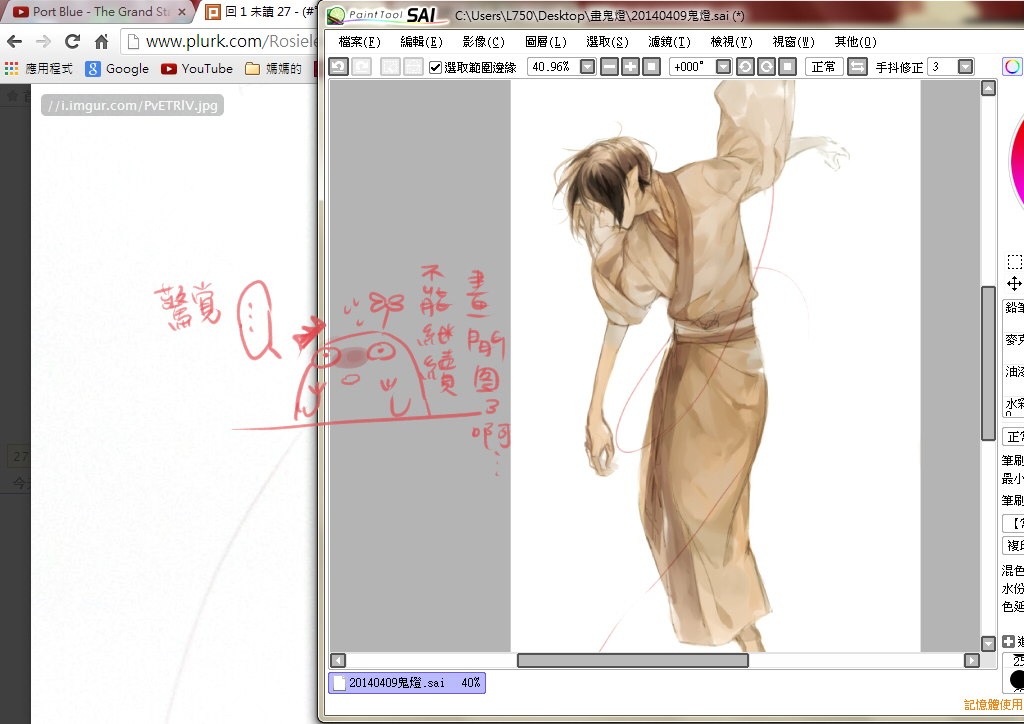Open the color wheel panel icon
Screen dimensions: 1024x724
[x=1012, y=67]
